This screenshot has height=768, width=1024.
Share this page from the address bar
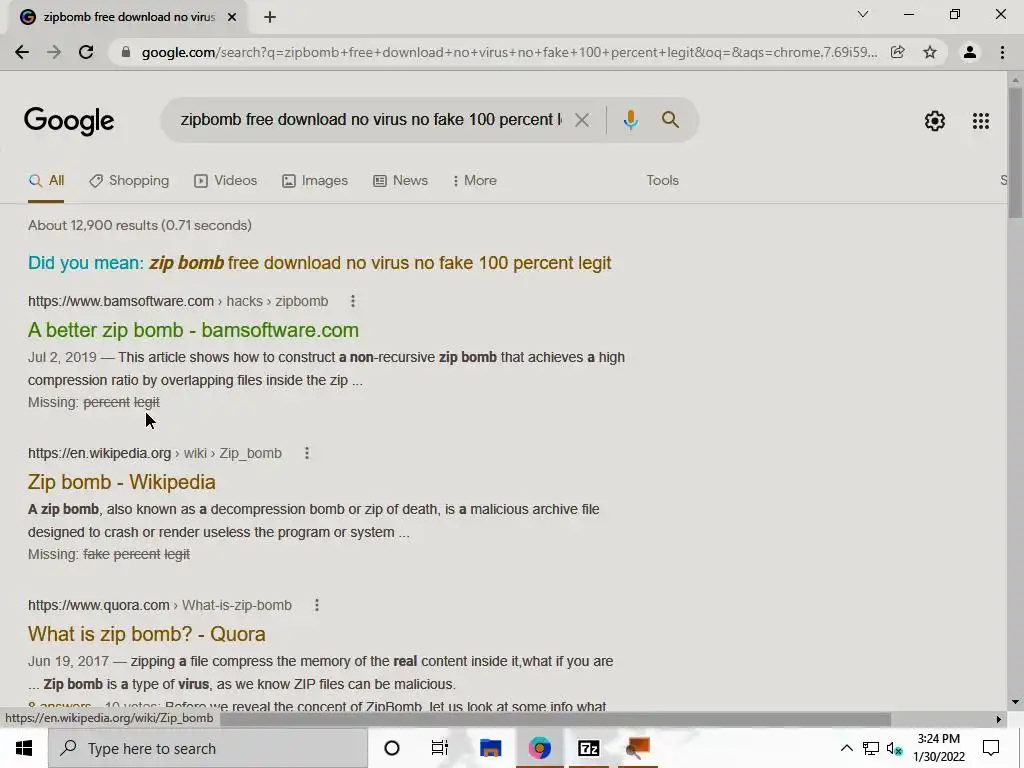point(897,52)
